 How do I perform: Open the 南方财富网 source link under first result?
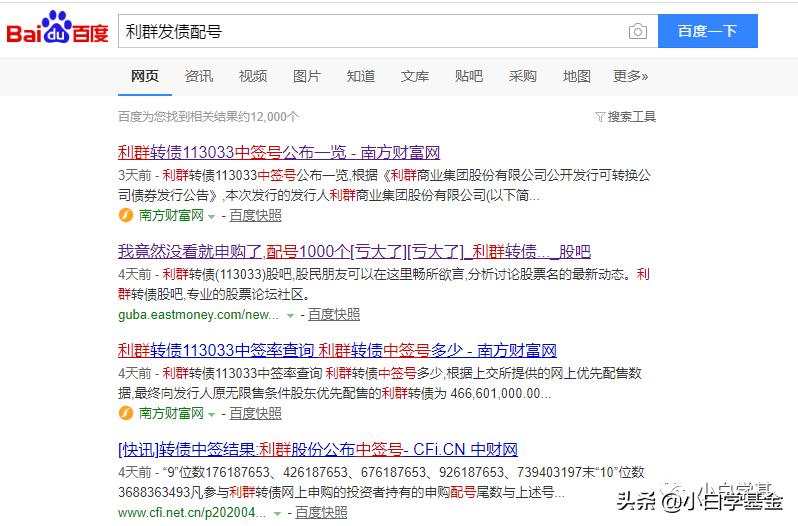coord(171,216)
